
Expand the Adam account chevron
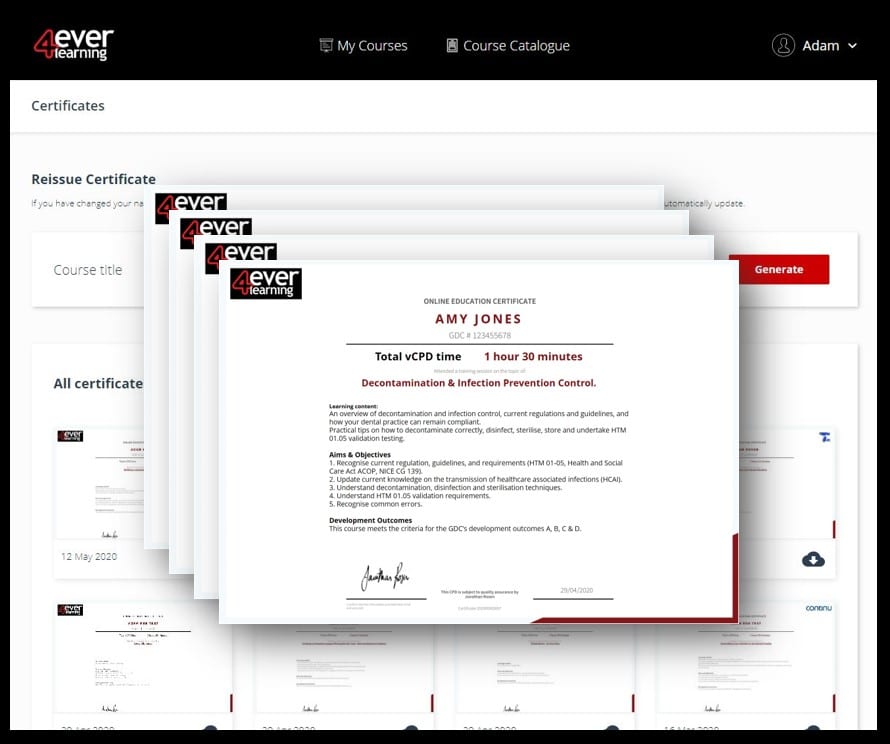click(852, 46)
